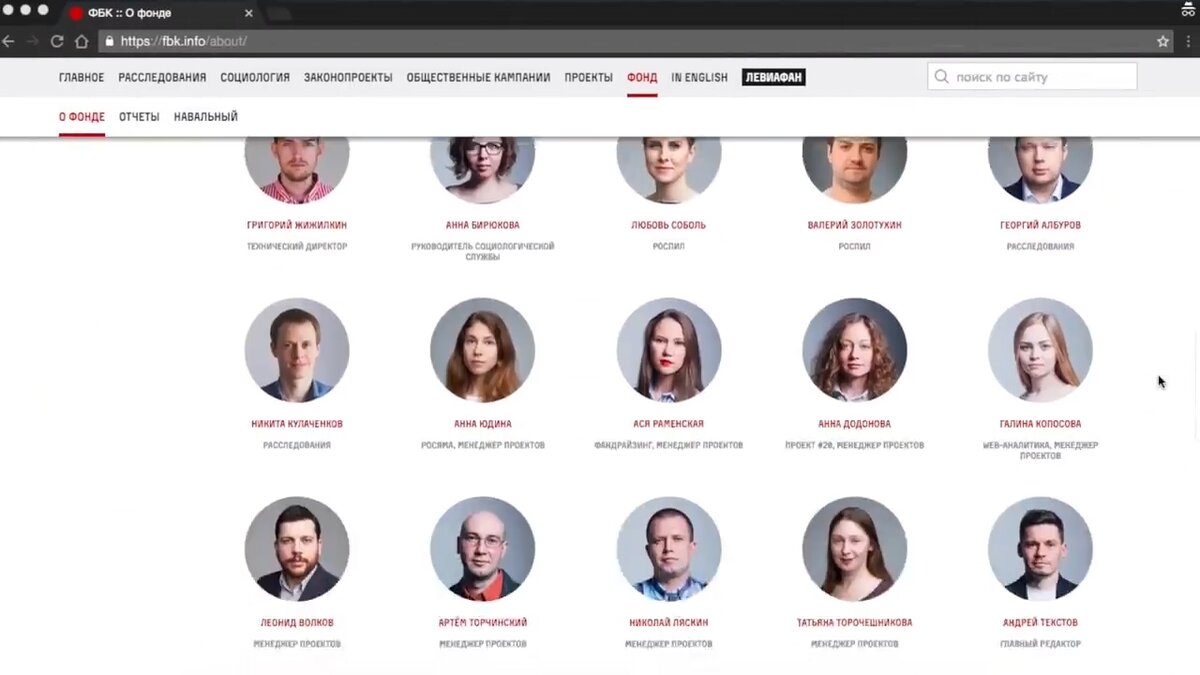This screenshot has width=1200, height=675.
Task: Click the Леонид Волков name link
Action: [297, 623]
